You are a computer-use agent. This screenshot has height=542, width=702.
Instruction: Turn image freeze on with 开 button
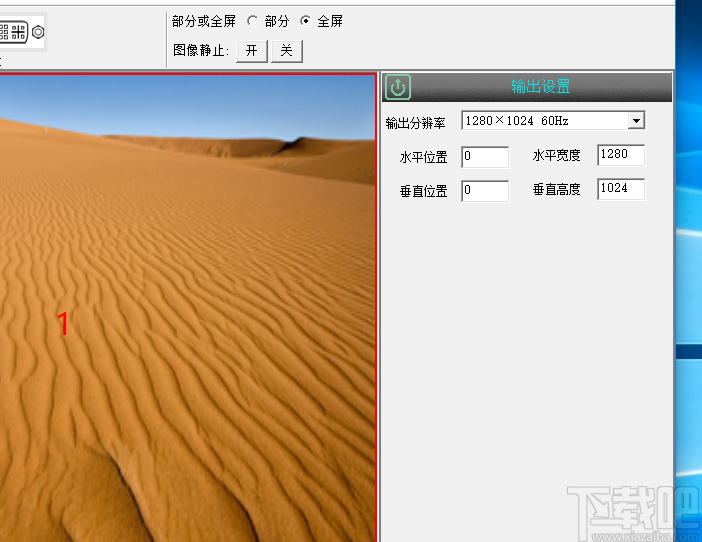click(252, 51)
